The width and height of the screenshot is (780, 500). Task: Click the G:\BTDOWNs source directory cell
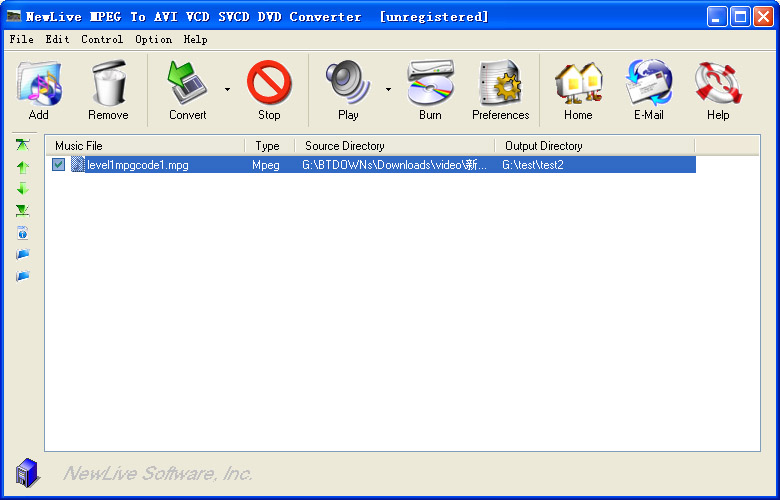(394, 165)
